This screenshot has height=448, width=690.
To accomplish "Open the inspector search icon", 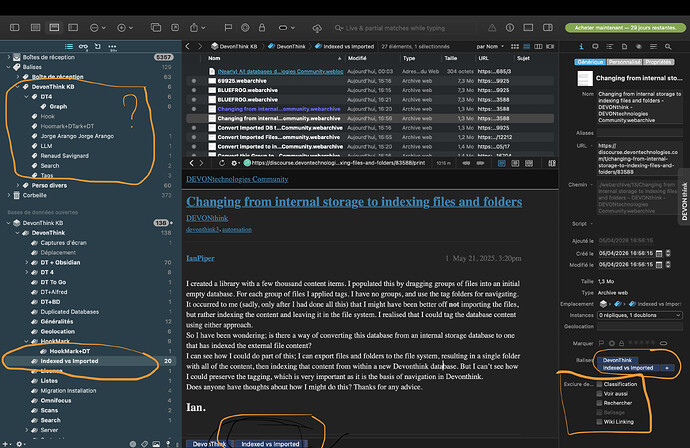I will (668, 46).
